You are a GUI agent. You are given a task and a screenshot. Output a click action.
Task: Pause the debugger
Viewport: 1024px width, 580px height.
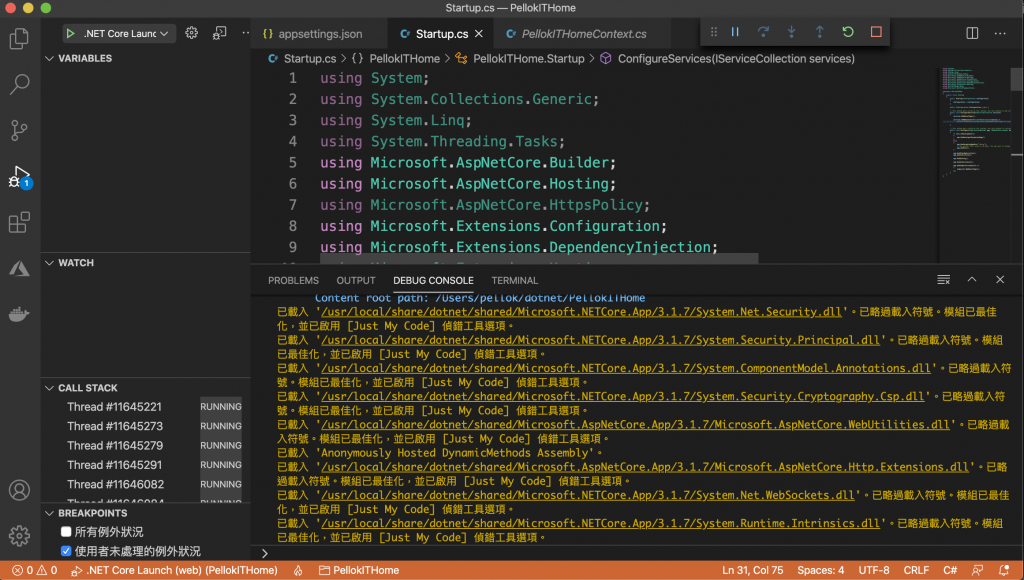pos(735,32)
